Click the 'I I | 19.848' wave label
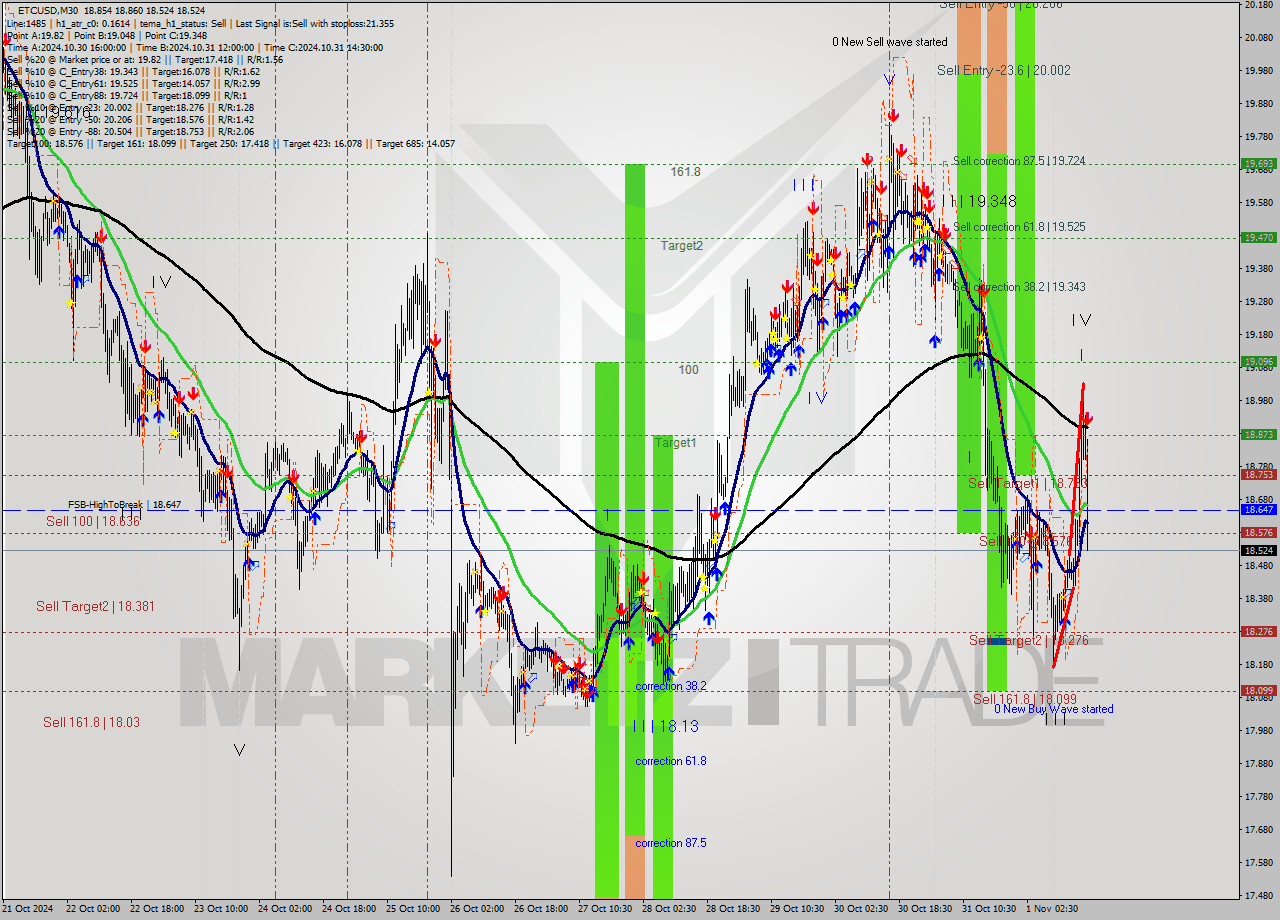This screenshot has height=920, width=1280. click(x=979, y=201)
